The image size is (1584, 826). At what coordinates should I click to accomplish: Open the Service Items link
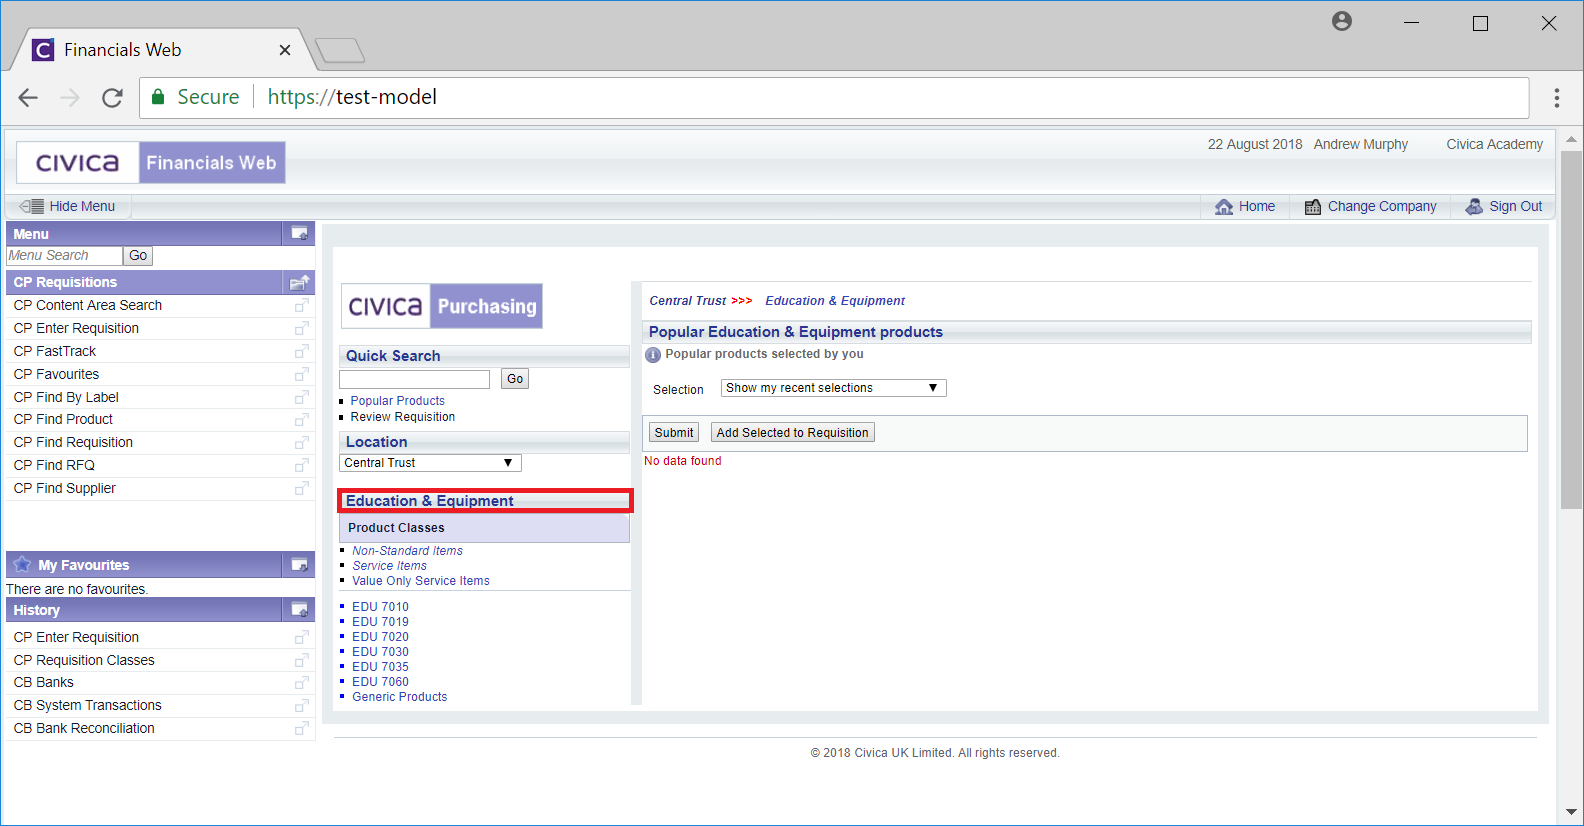[389, 566]
